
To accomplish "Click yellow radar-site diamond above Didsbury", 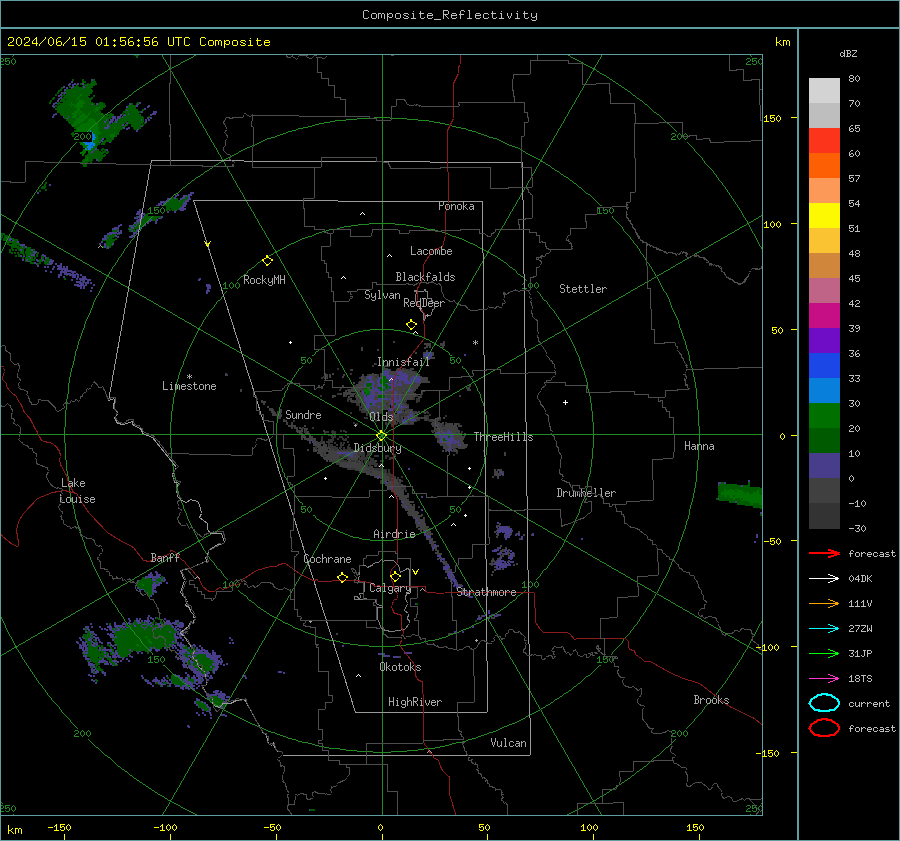I will click(381, 436).
